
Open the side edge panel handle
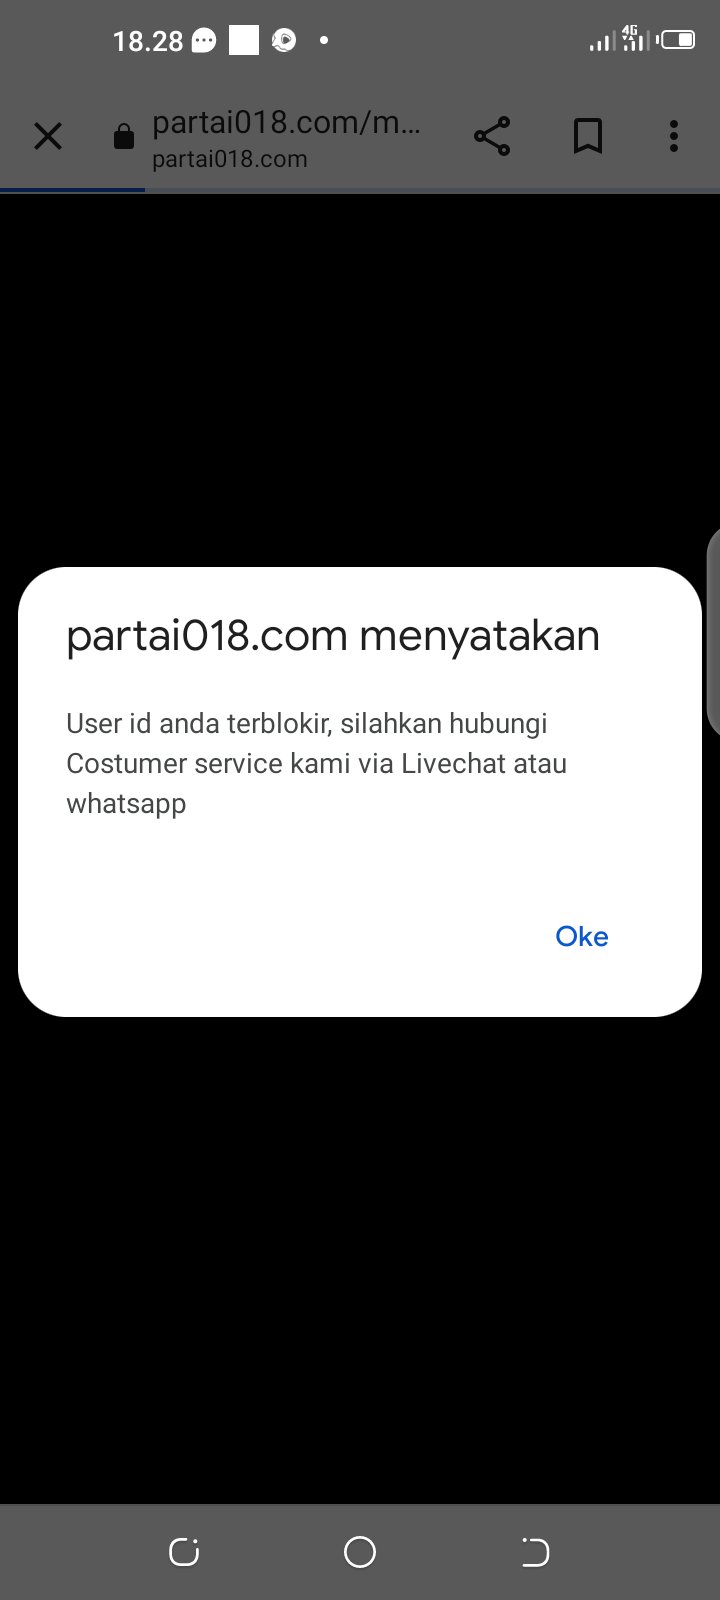pos(713,632)
